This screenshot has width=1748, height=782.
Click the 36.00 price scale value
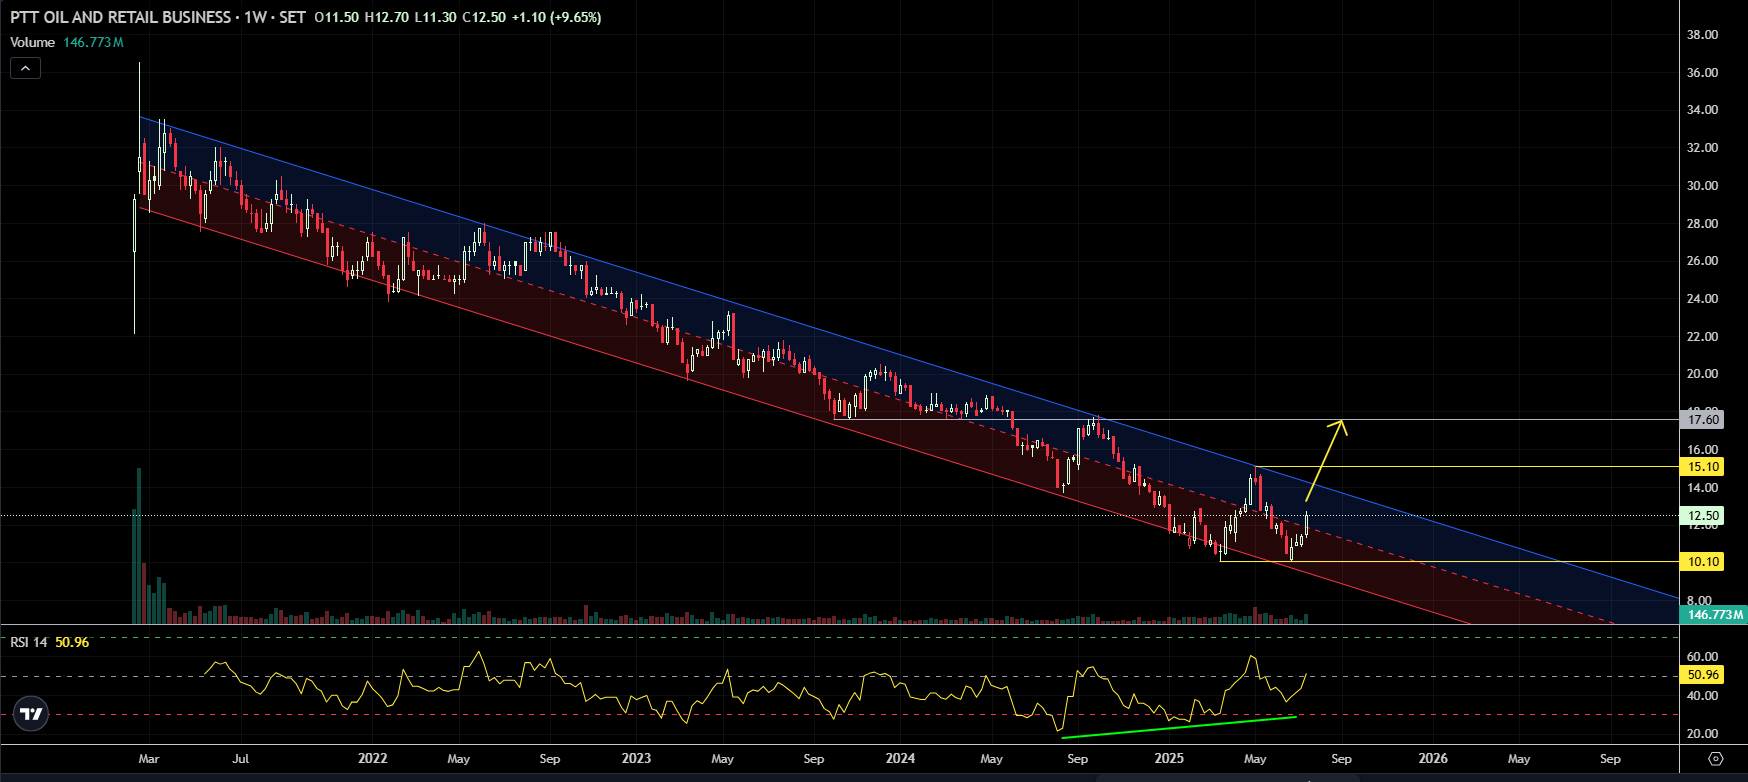[1702, 73]
